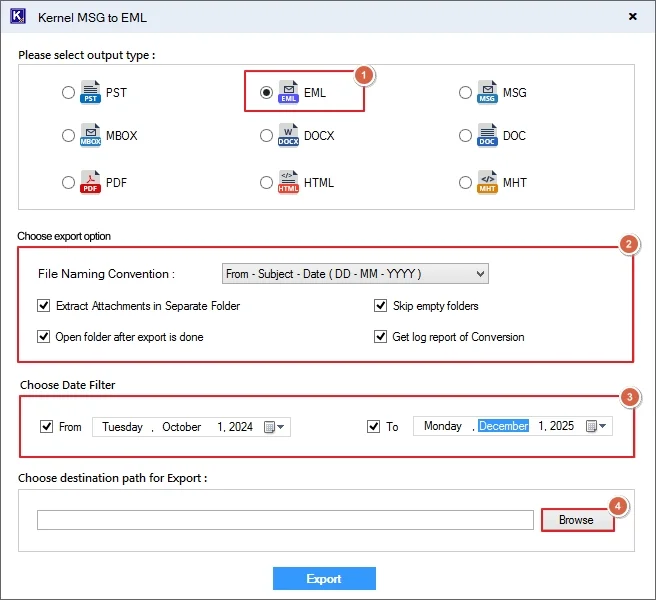The image size is (656, 600).
Task: Expand the To date dropdown arrow
Action: [602, 426]
